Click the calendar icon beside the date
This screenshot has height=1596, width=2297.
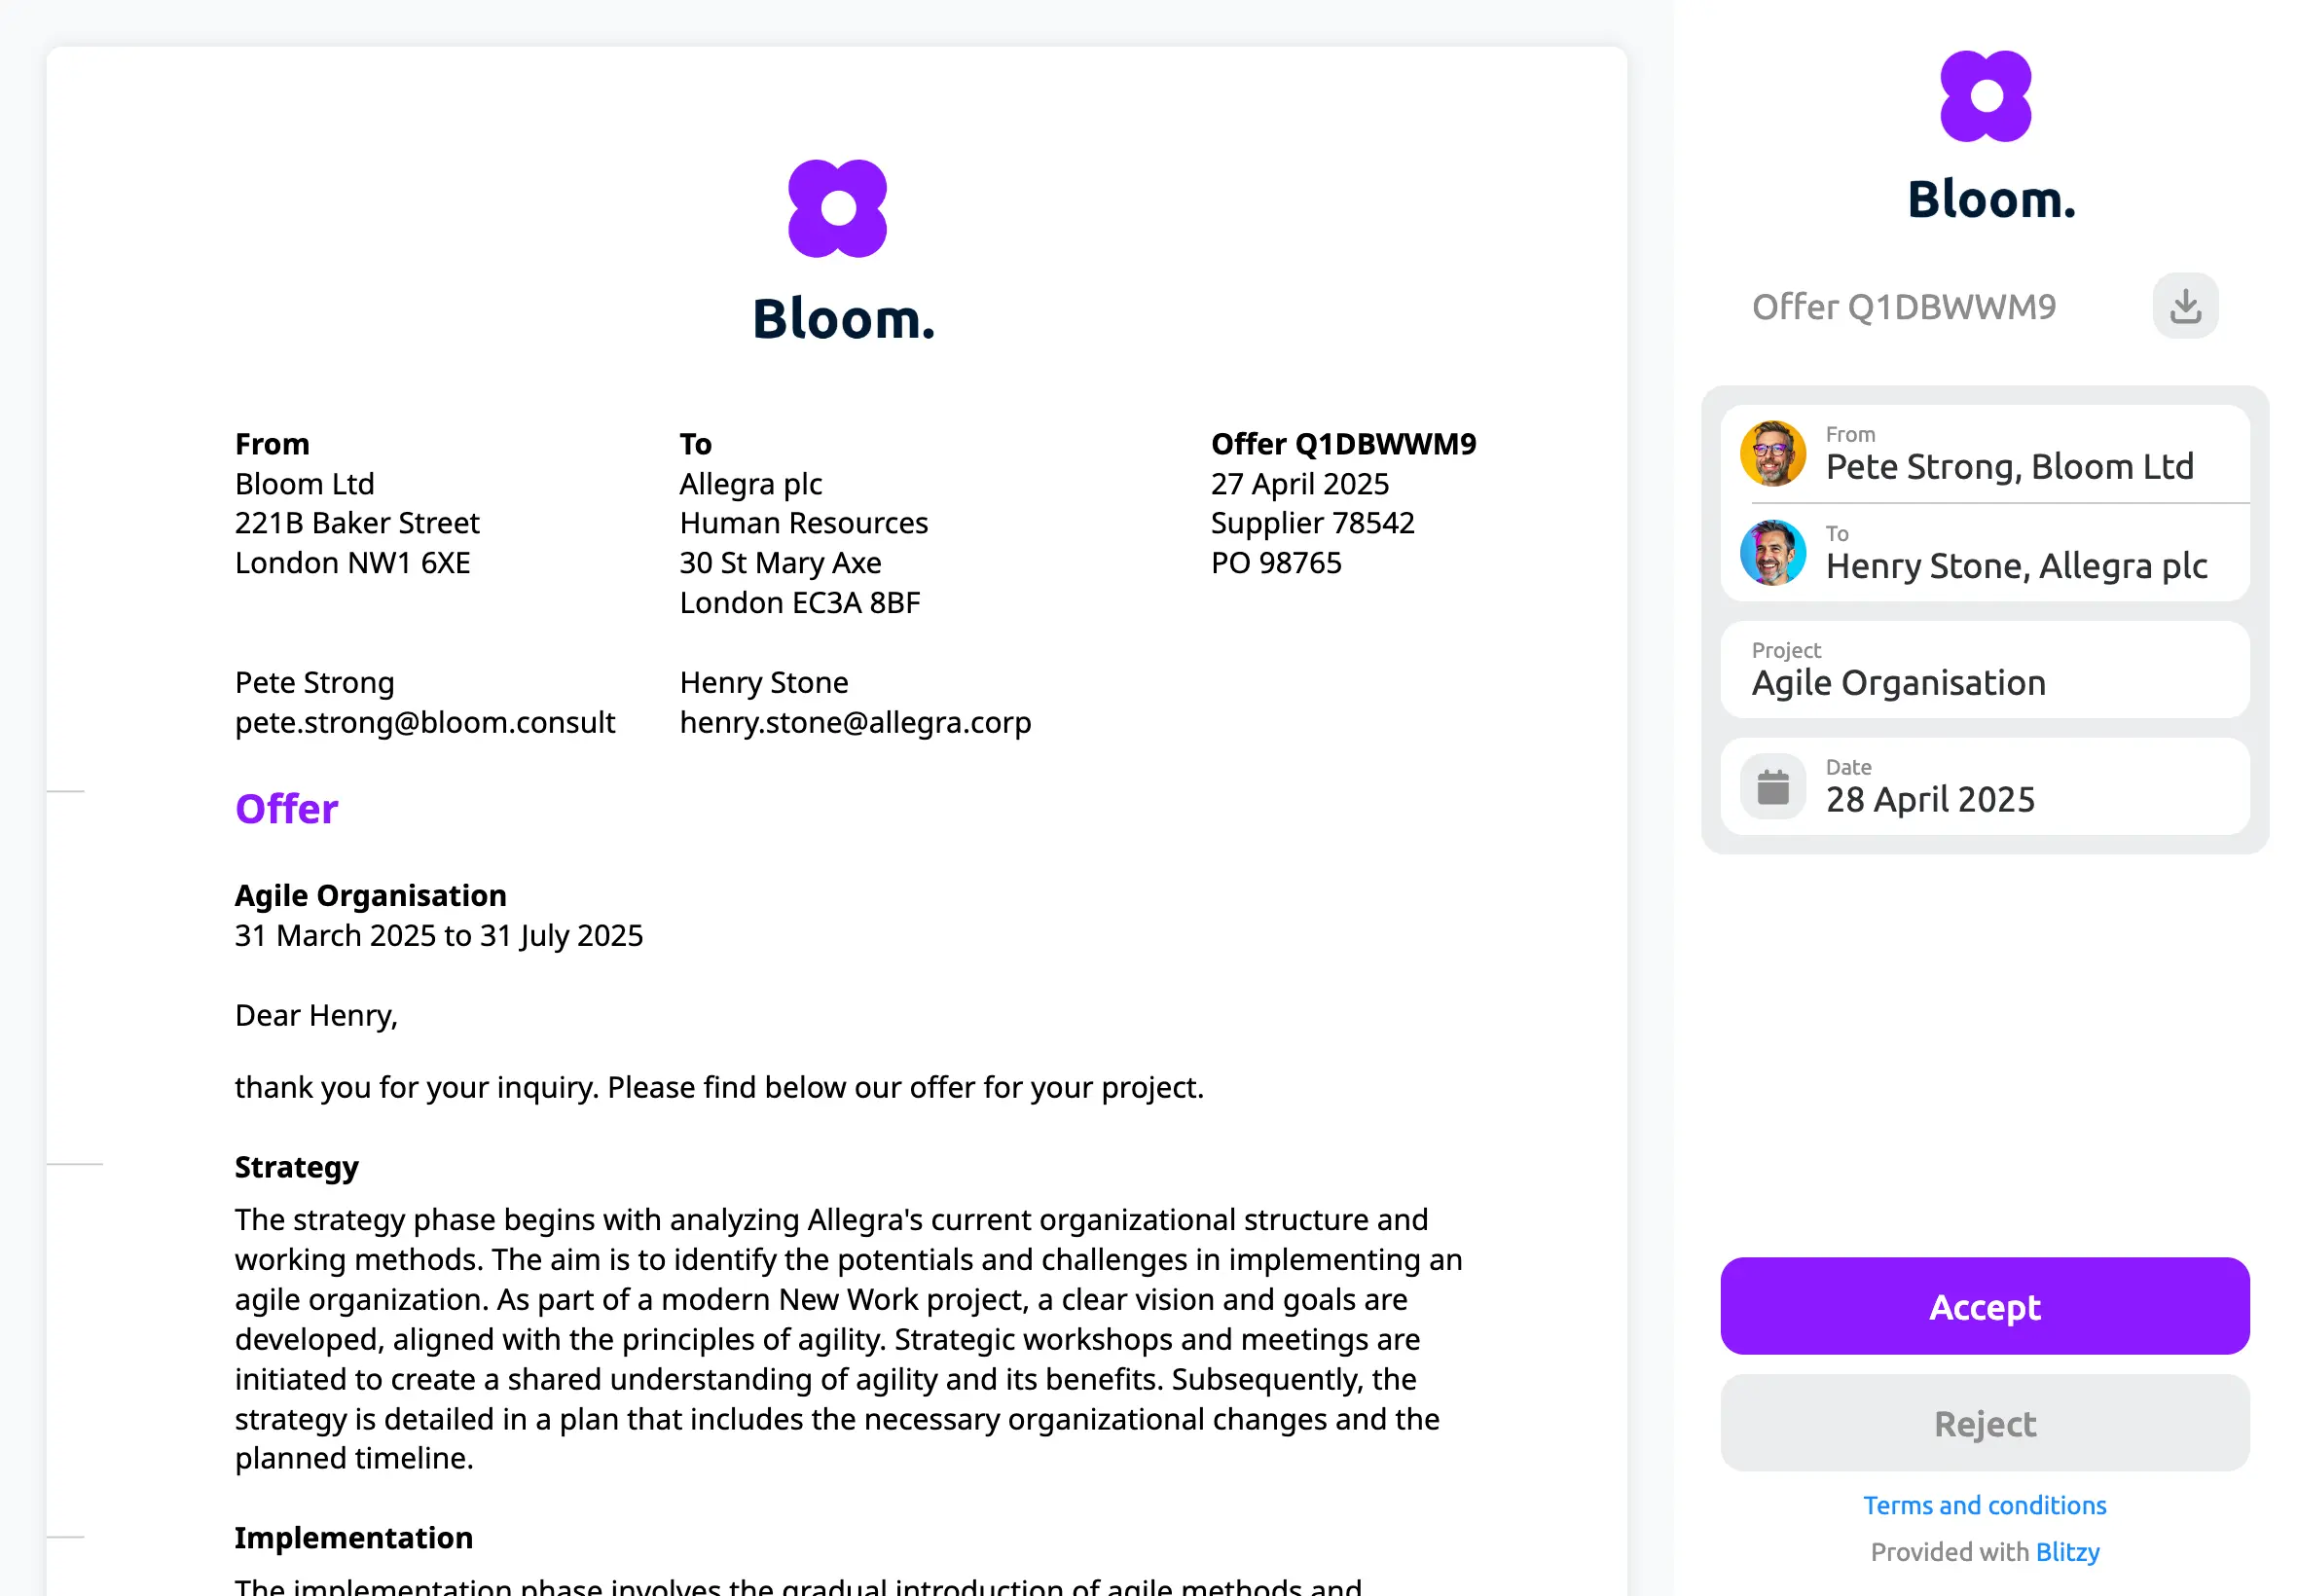[1772, 787]
